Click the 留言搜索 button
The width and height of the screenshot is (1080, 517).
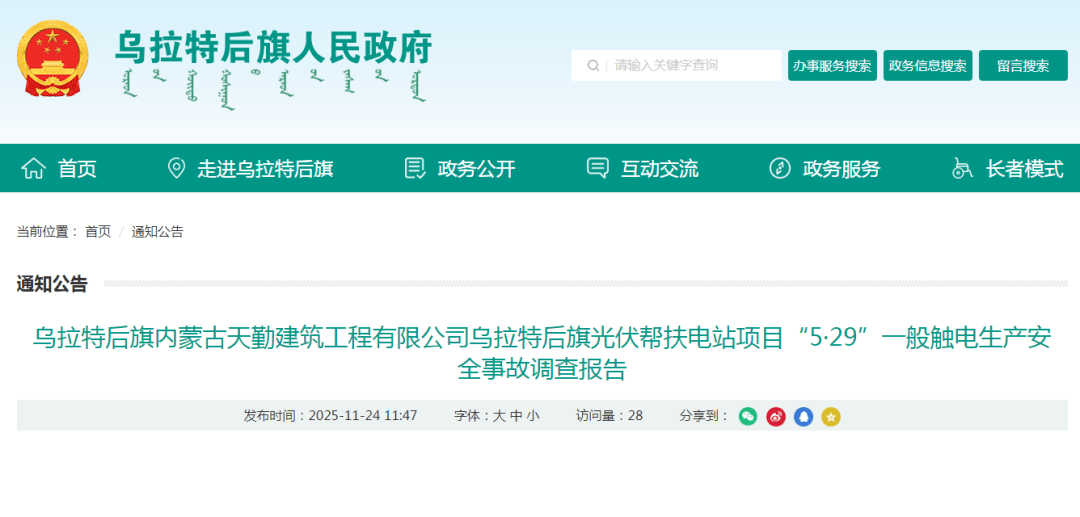pyautogui.click(x=1022, y=66)
